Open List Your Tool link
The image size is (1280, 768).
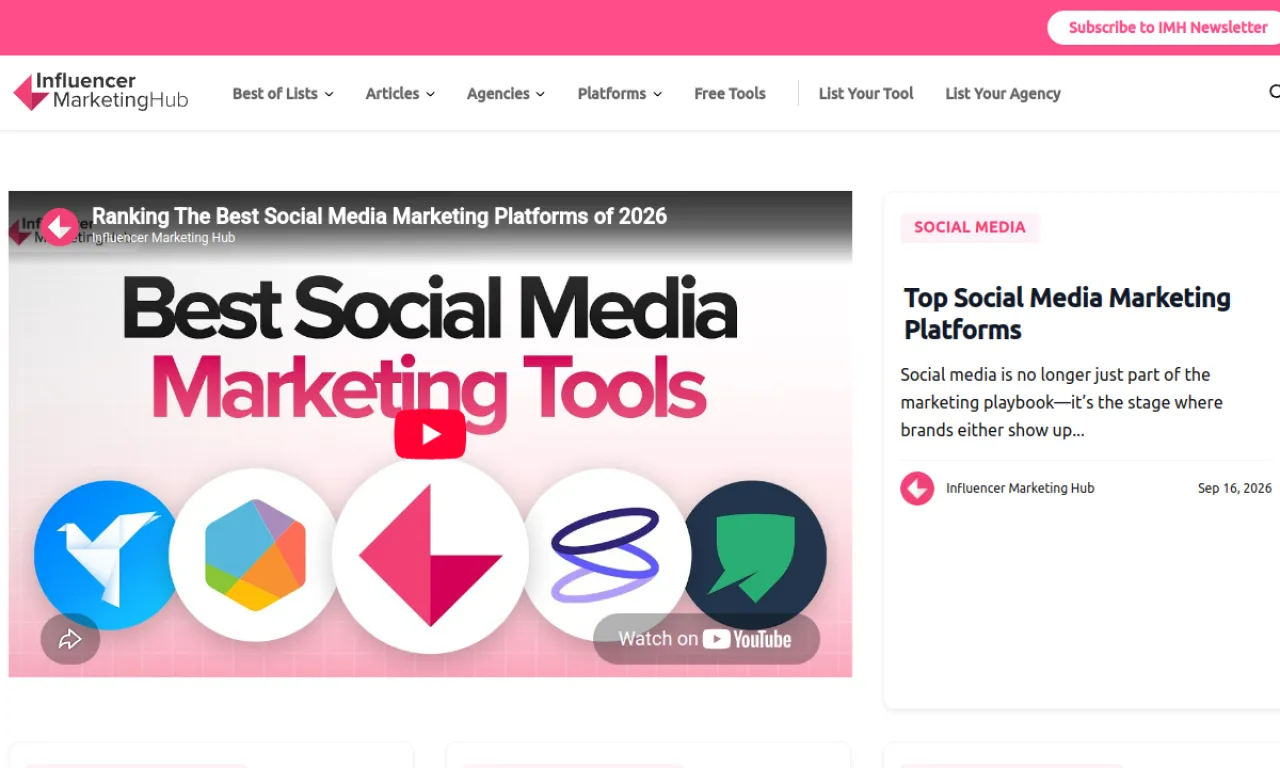click(x=866, y=93)
